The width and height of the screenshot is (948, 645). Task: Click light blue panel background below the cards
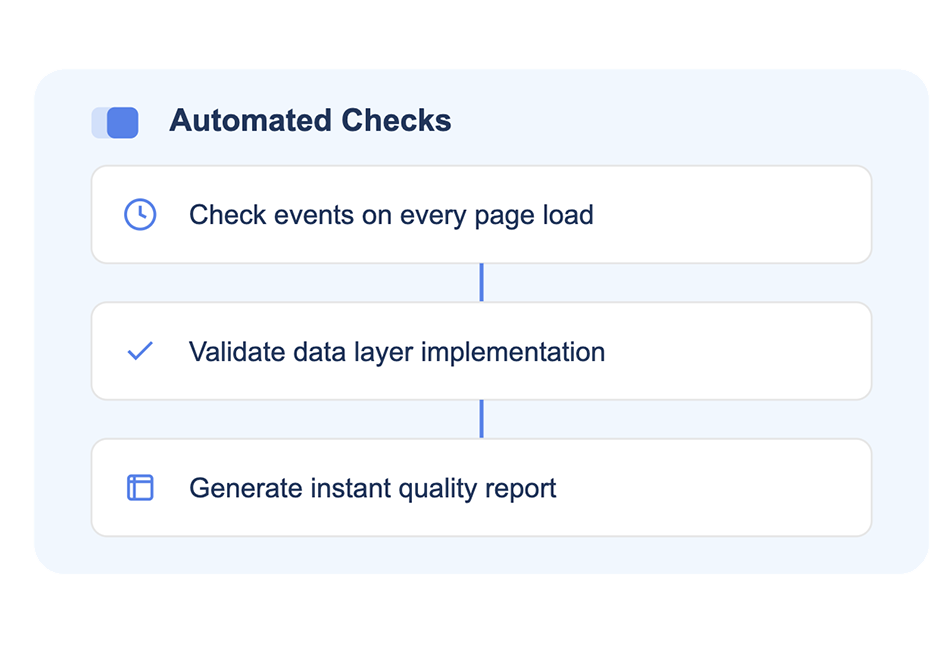[x=481, y=556]
